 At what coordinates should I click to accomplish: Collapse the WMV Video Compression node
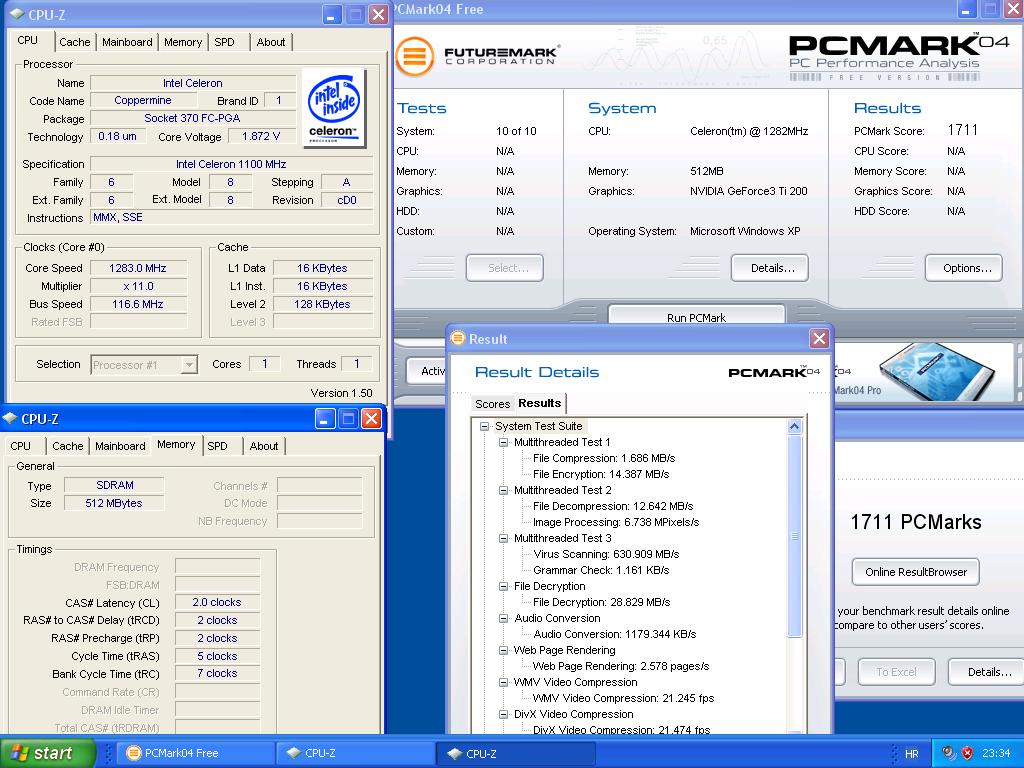pyautogui.click(x=504, y=682)
